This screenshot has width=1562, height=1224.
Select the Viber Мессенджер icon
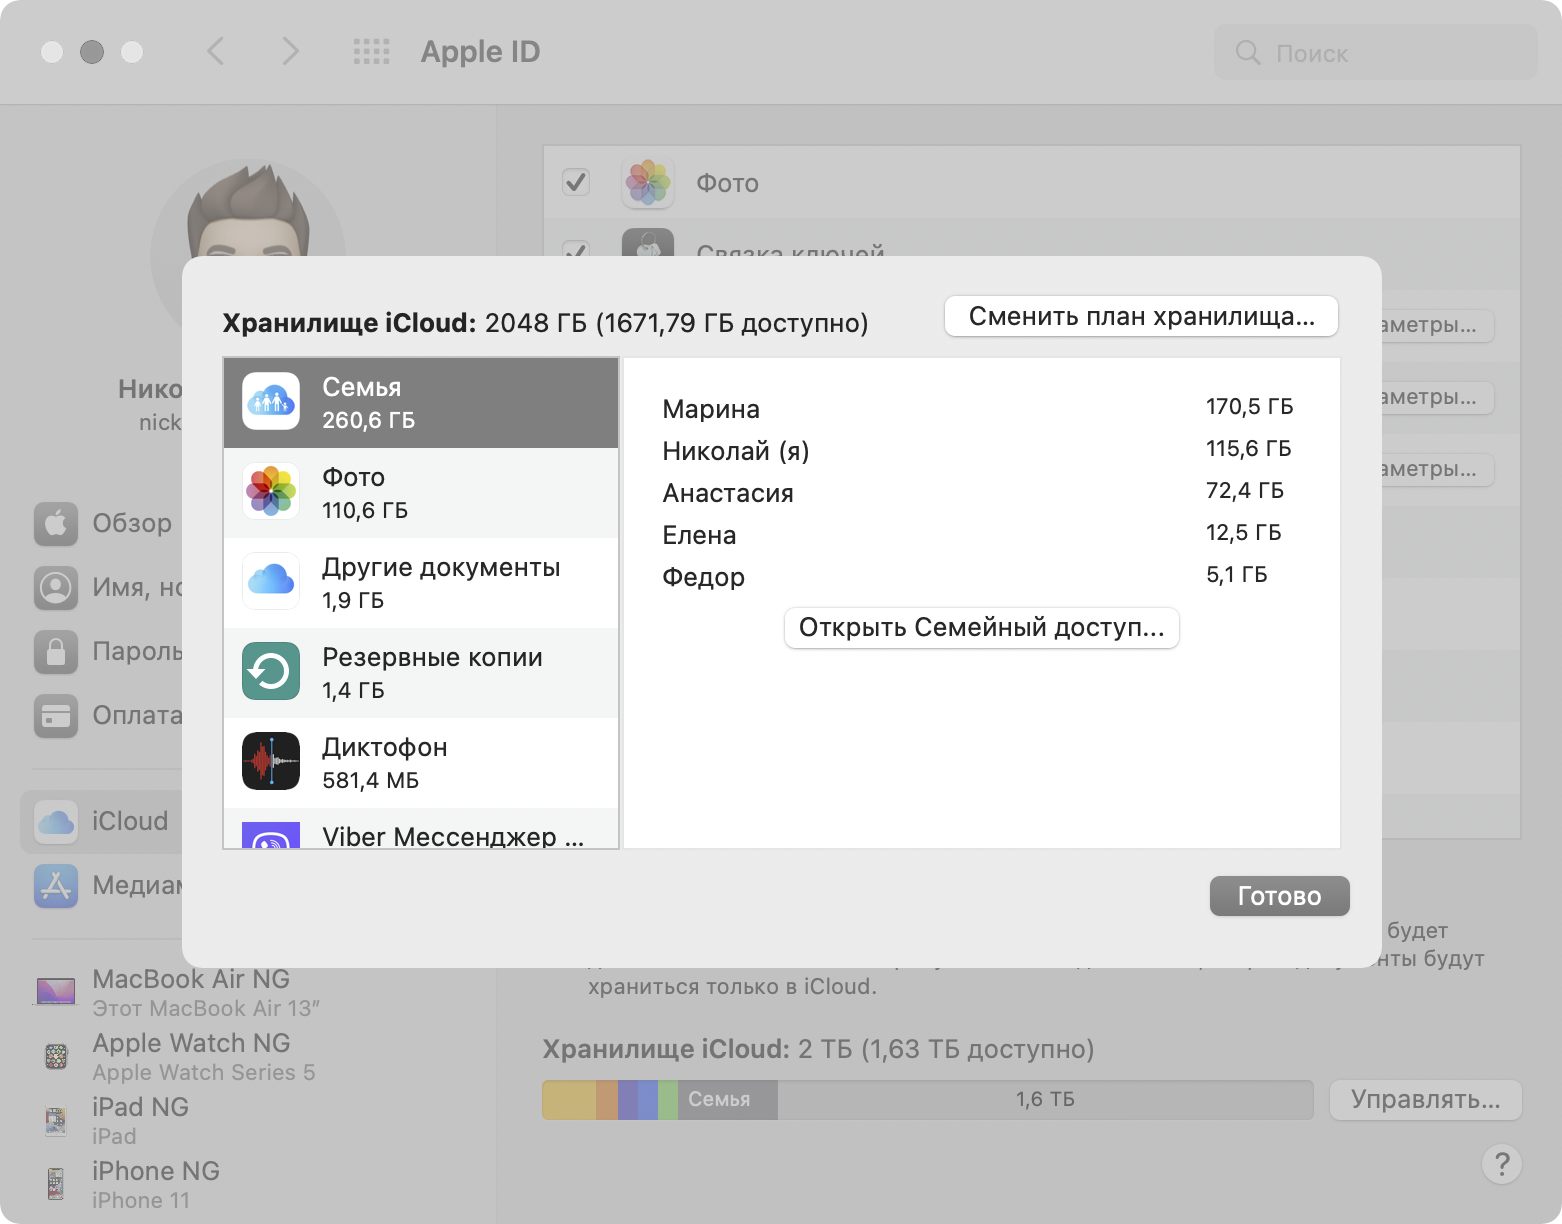[x=271, y=836]
